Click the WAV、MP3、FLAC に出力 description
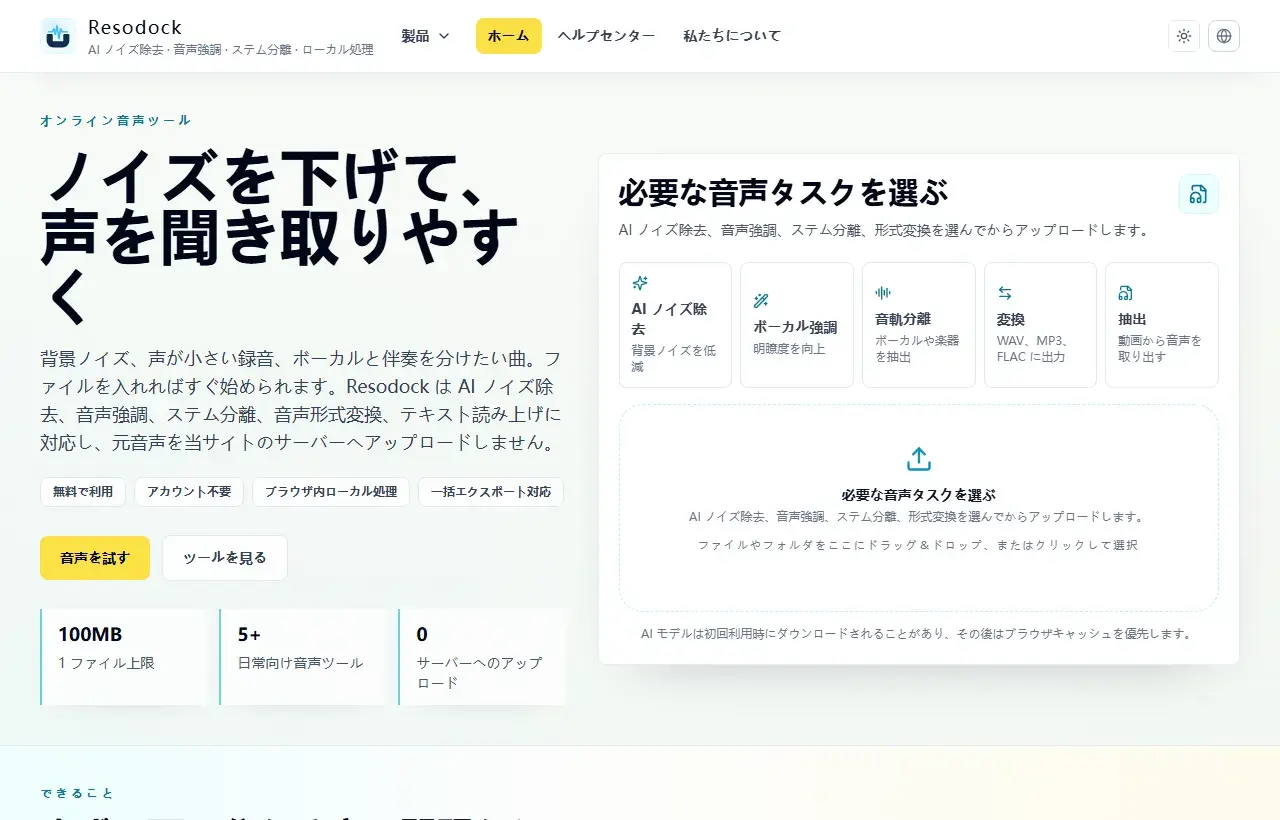This screenshot has height=820, width=1280. (1032, 349)
